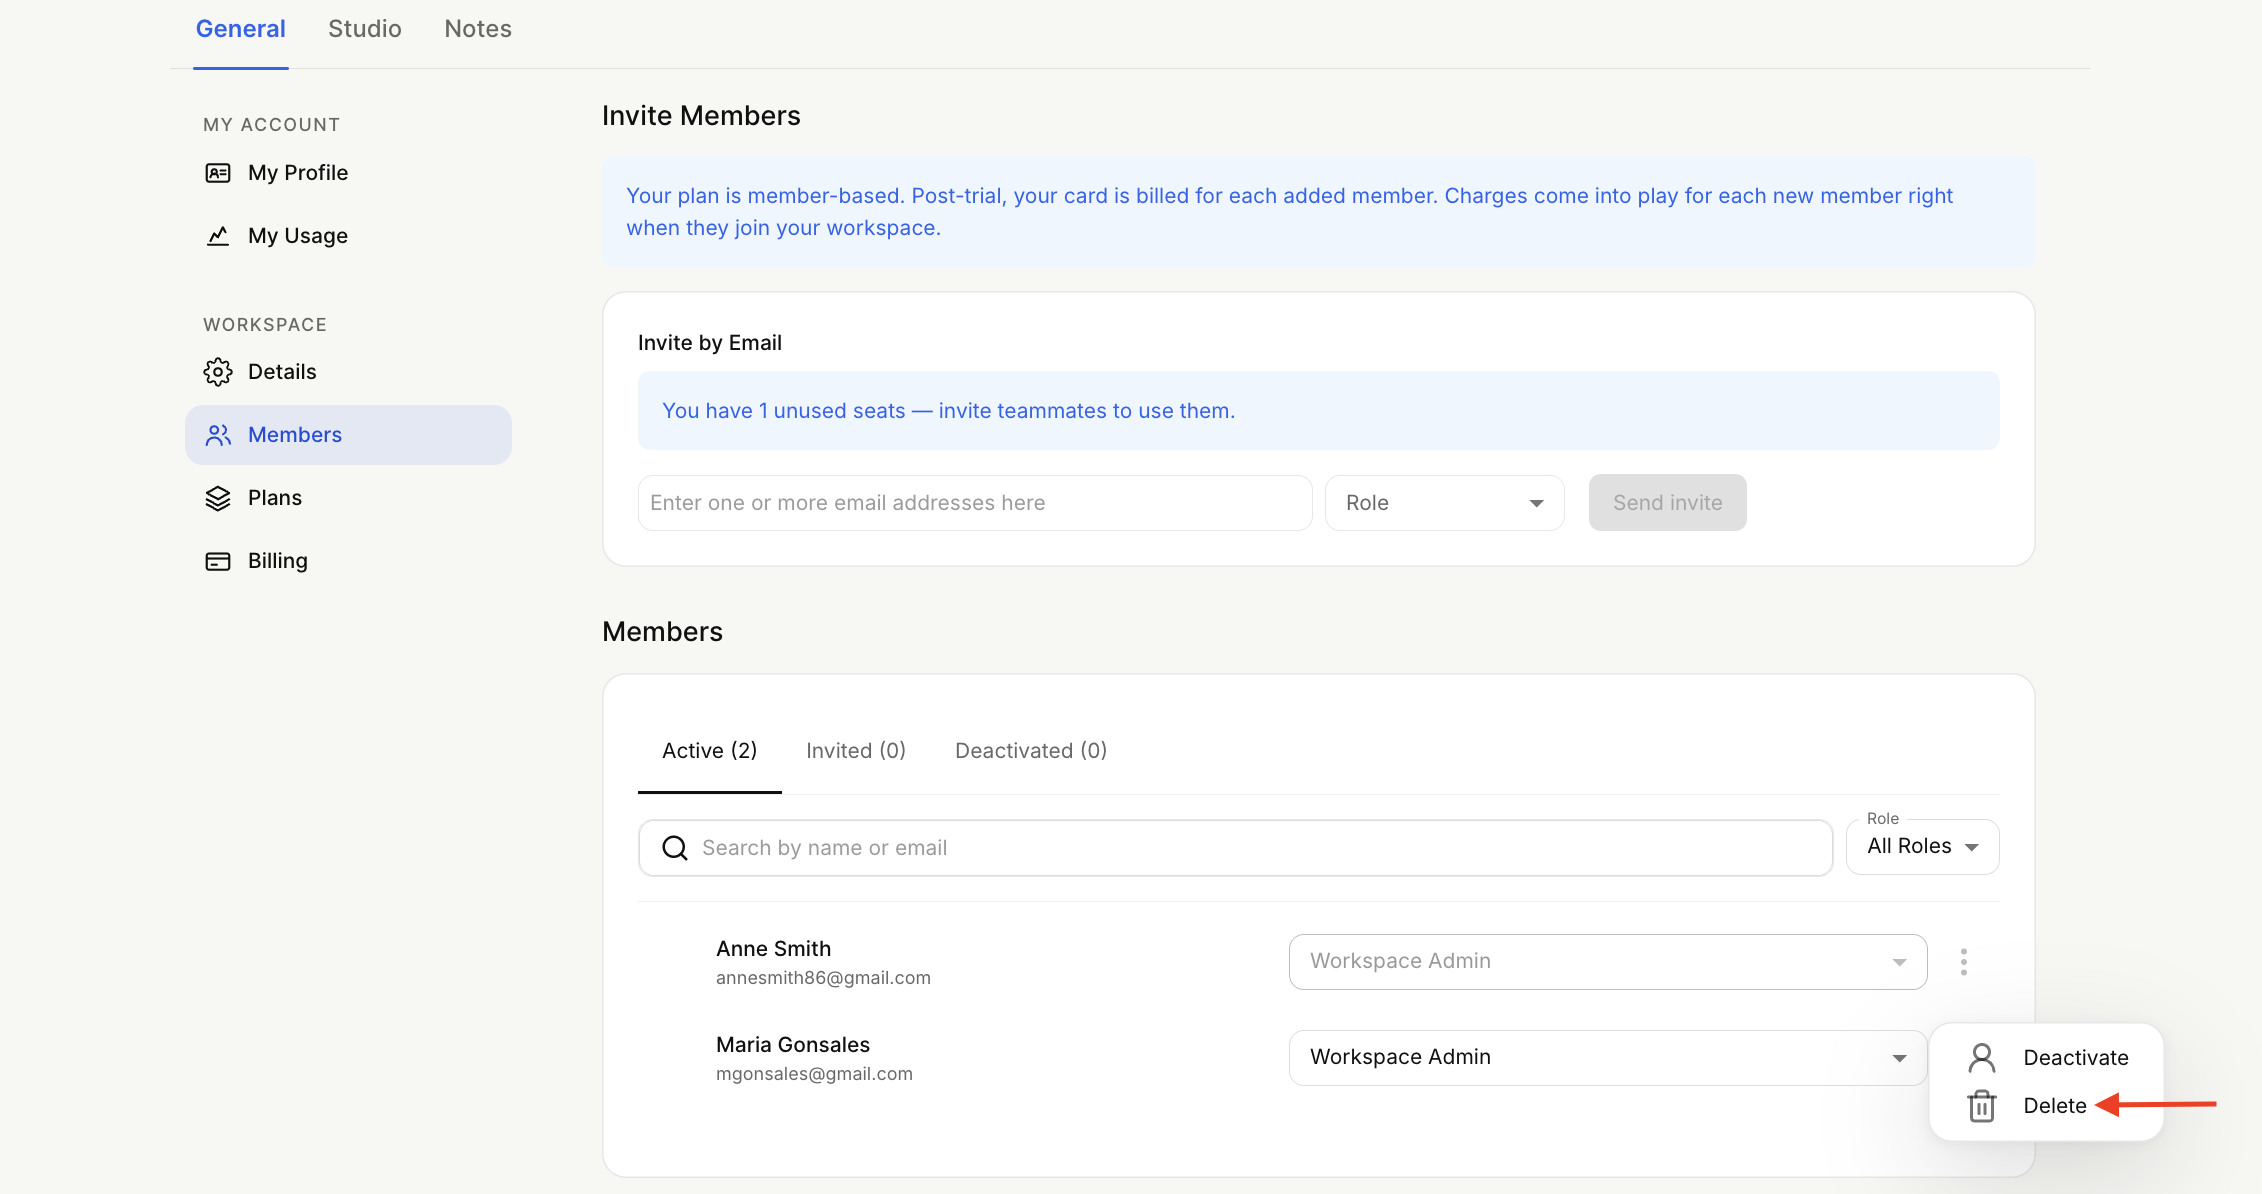Open the Invited (0) members tab
2262x1194 pixels.
856,751
